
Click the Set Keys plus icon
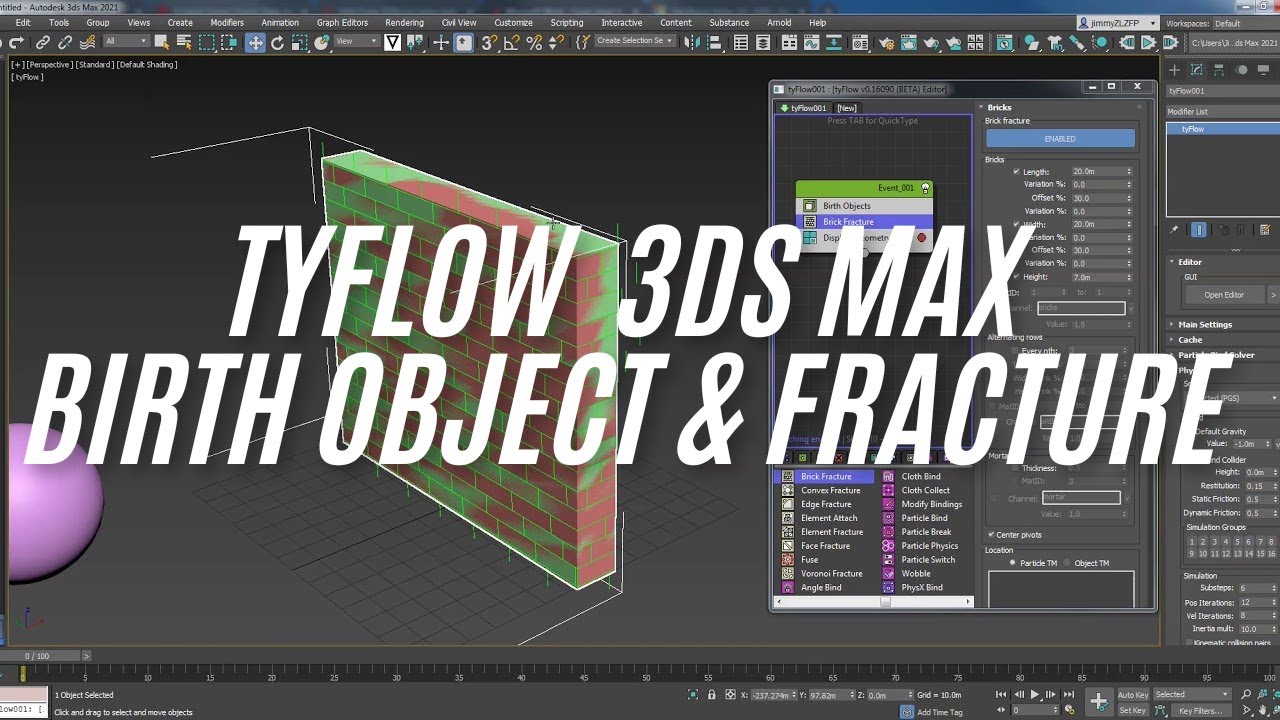[1098, 702]
